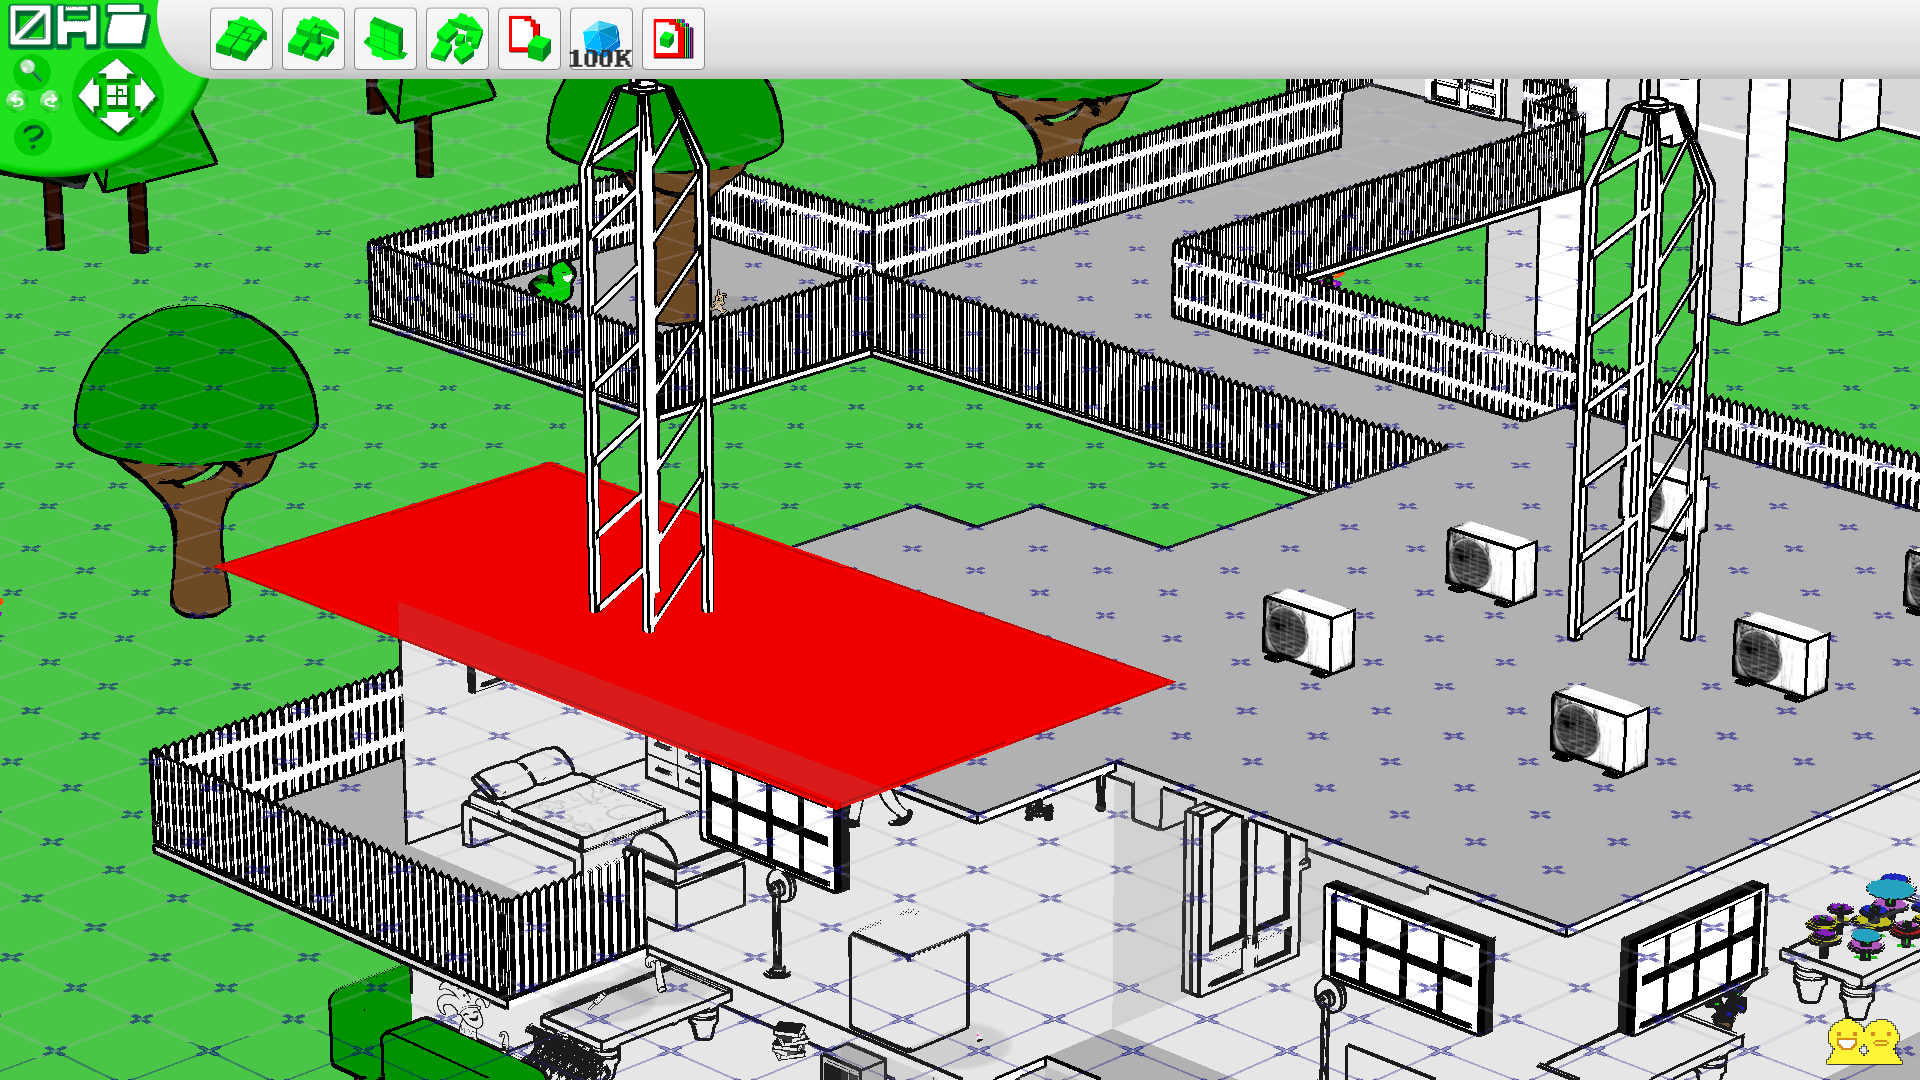Open the folder icon to load file
Screen dimensions: 1920x1080
point(127,24)
